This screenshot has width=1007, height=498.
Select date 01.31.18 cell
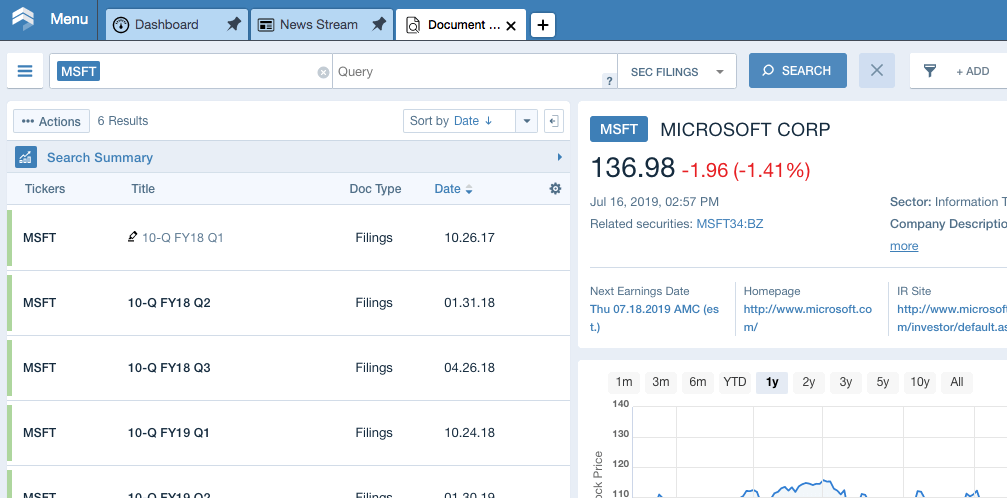[469, 303]
